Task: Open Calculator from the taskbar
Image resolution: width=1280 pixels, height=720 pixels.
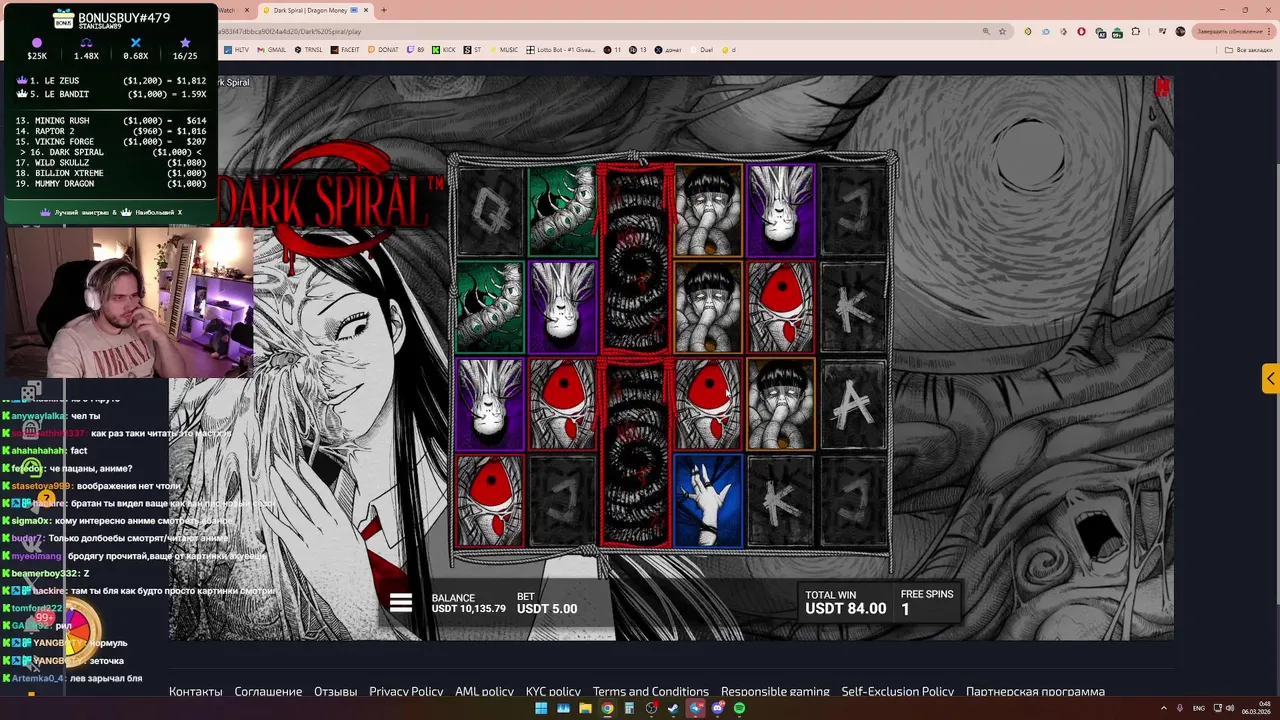Action: (629, 708)
